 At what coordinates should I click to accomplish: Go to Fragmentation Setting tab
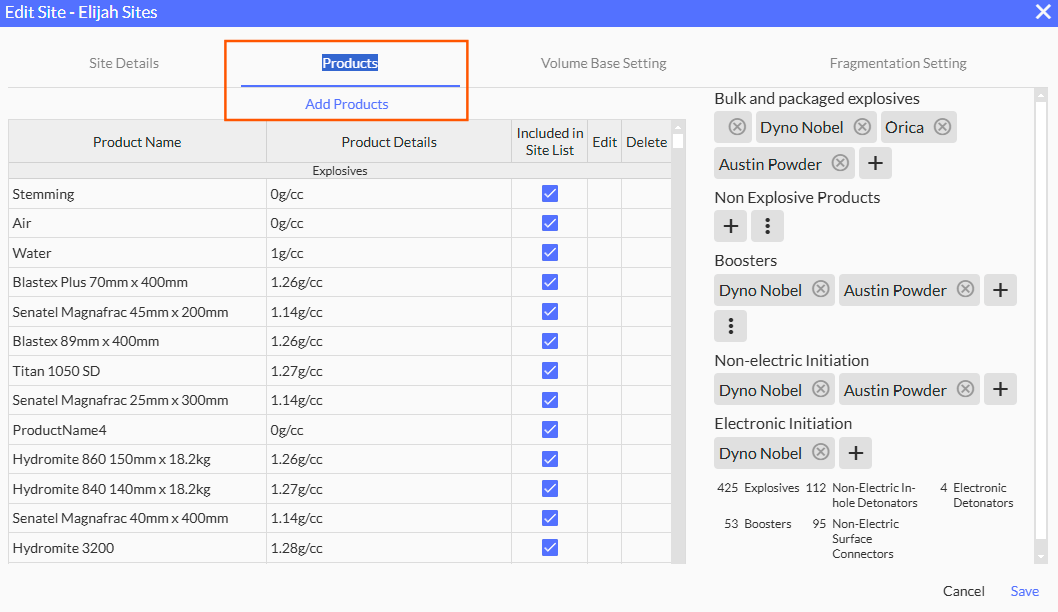pyautogui.click(x=897, y=63)
